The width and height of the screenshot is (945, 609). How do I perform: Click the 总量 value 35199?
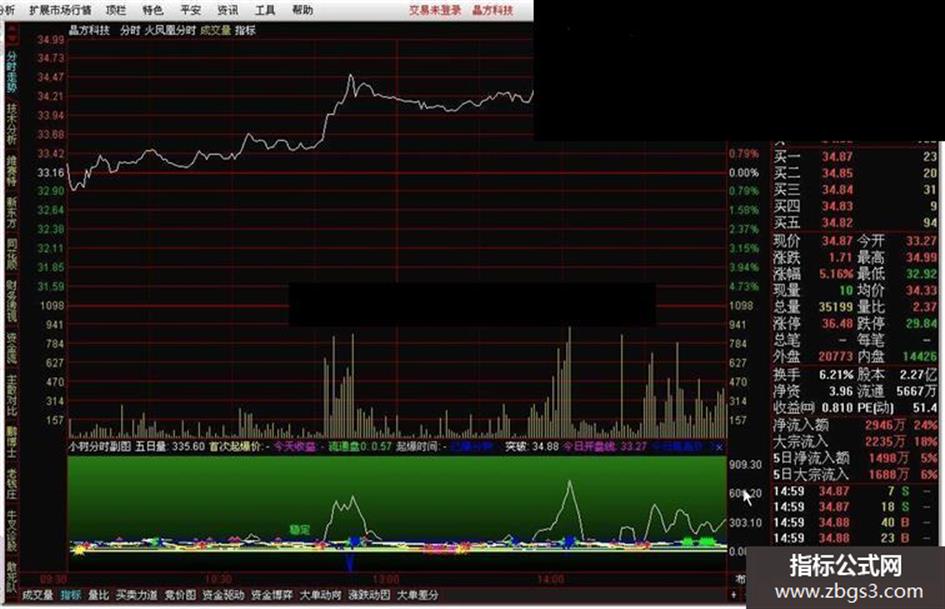(836, 307)
